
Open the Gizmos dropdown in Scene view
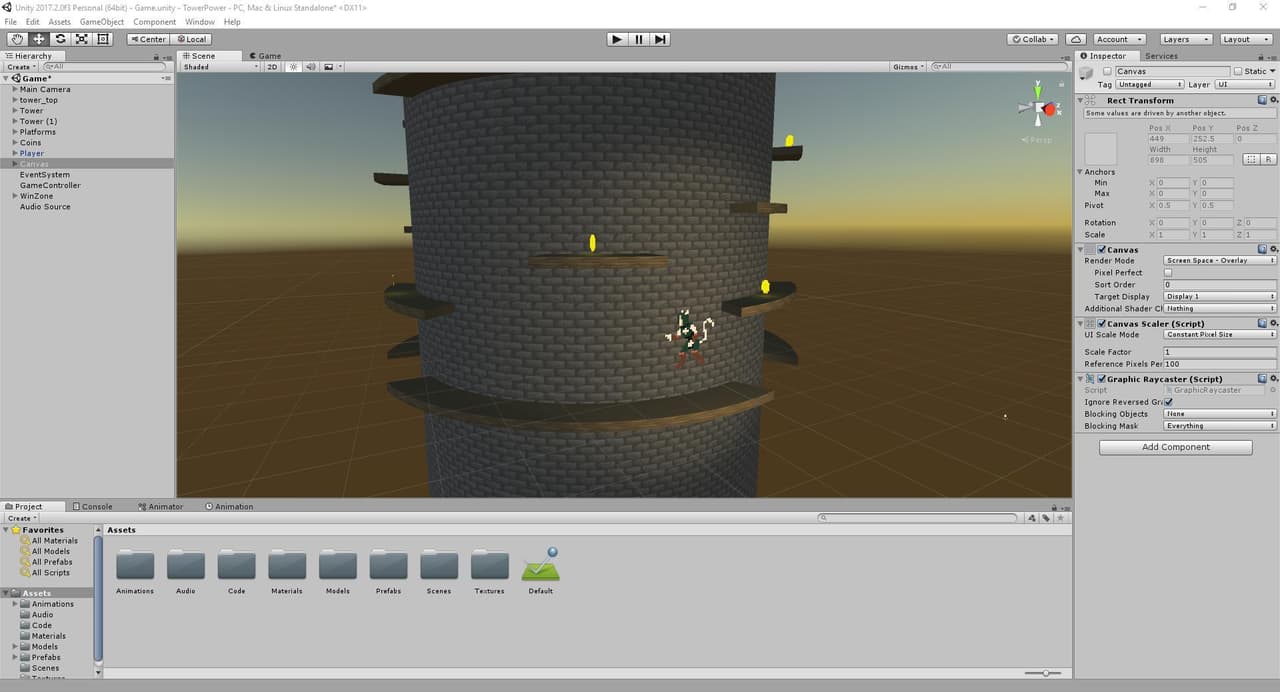coord(908,67)
